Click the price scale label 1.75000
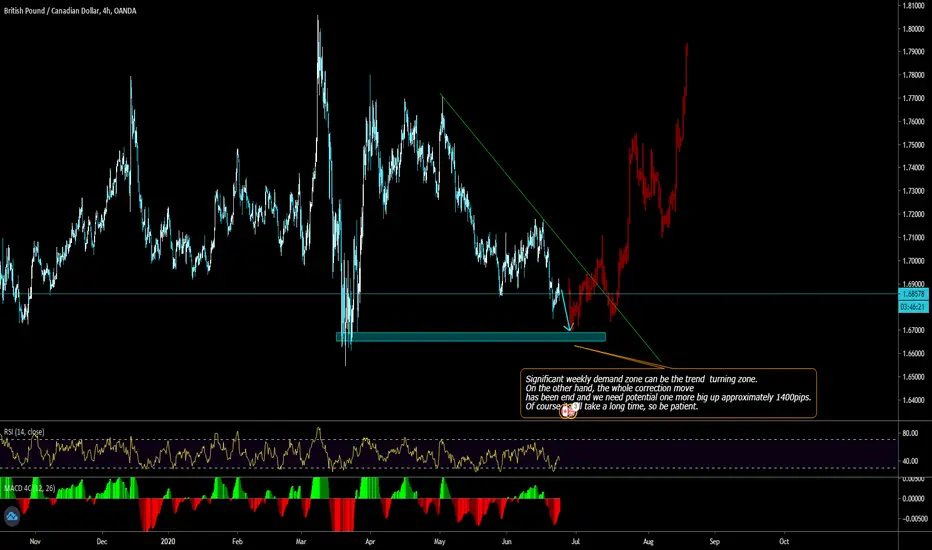 point(913,144)
